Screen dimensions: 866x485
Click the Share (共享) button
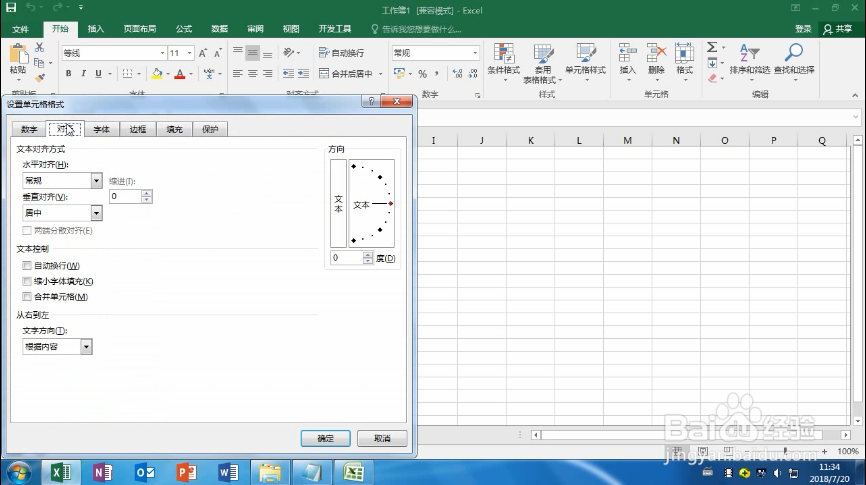[x=838, y=29]
